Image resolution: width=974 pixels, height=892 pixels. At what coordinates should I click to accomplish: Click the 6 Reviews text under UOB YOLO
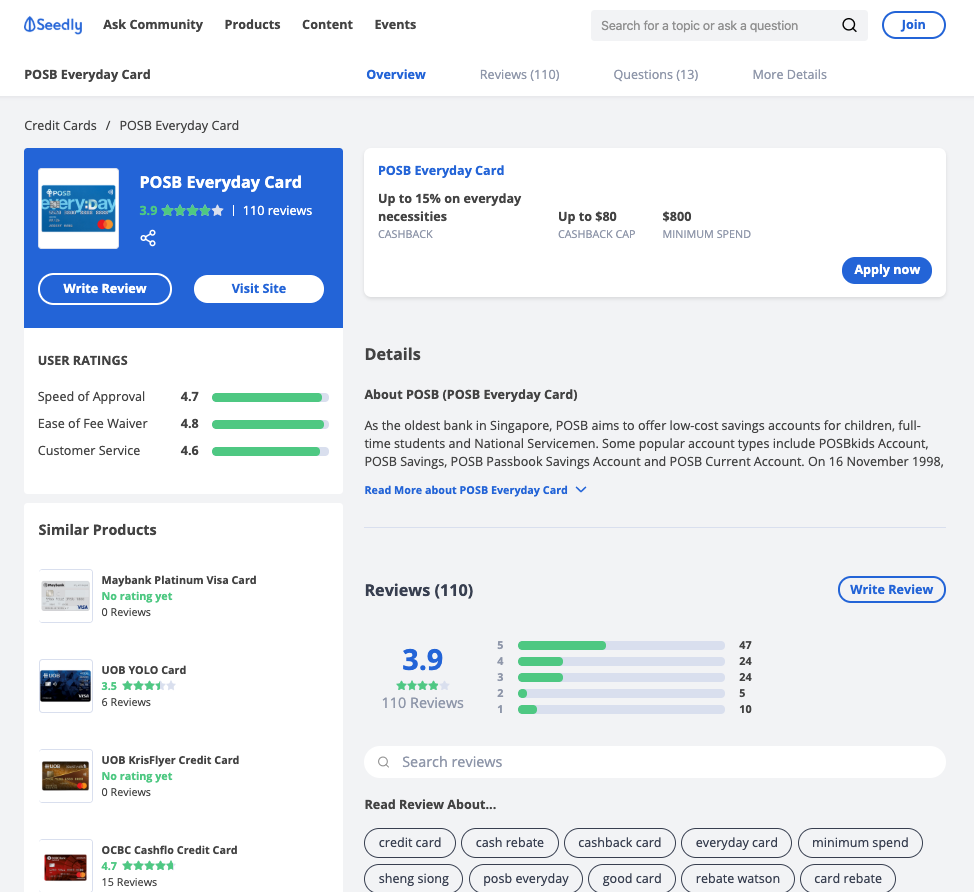pos(126,703)
